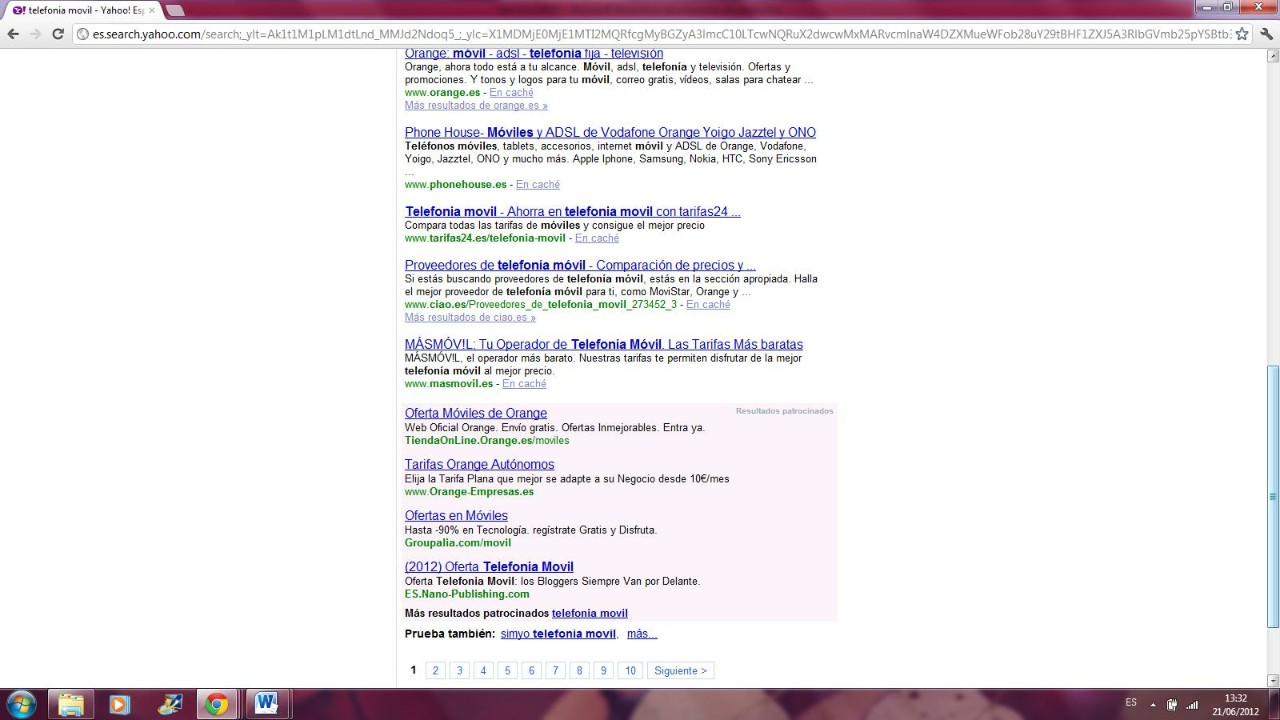
Task: Open the MÁSMÓVIL operator search result
Action: (x=603, y=344)
